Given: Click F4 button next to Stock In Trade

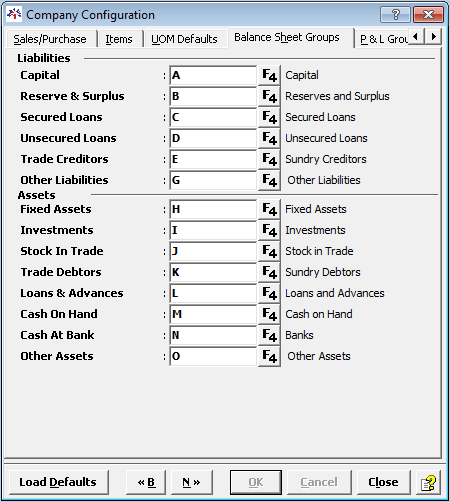Looking at the screenshot, I should 269,251.
